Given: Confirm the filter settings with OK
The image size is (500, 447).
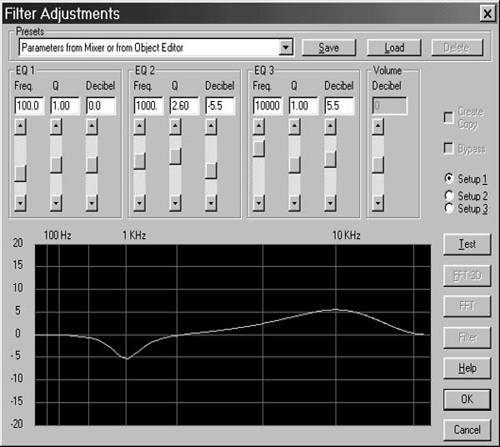Looking at the screenshot, I should click(x=467, y=399).
